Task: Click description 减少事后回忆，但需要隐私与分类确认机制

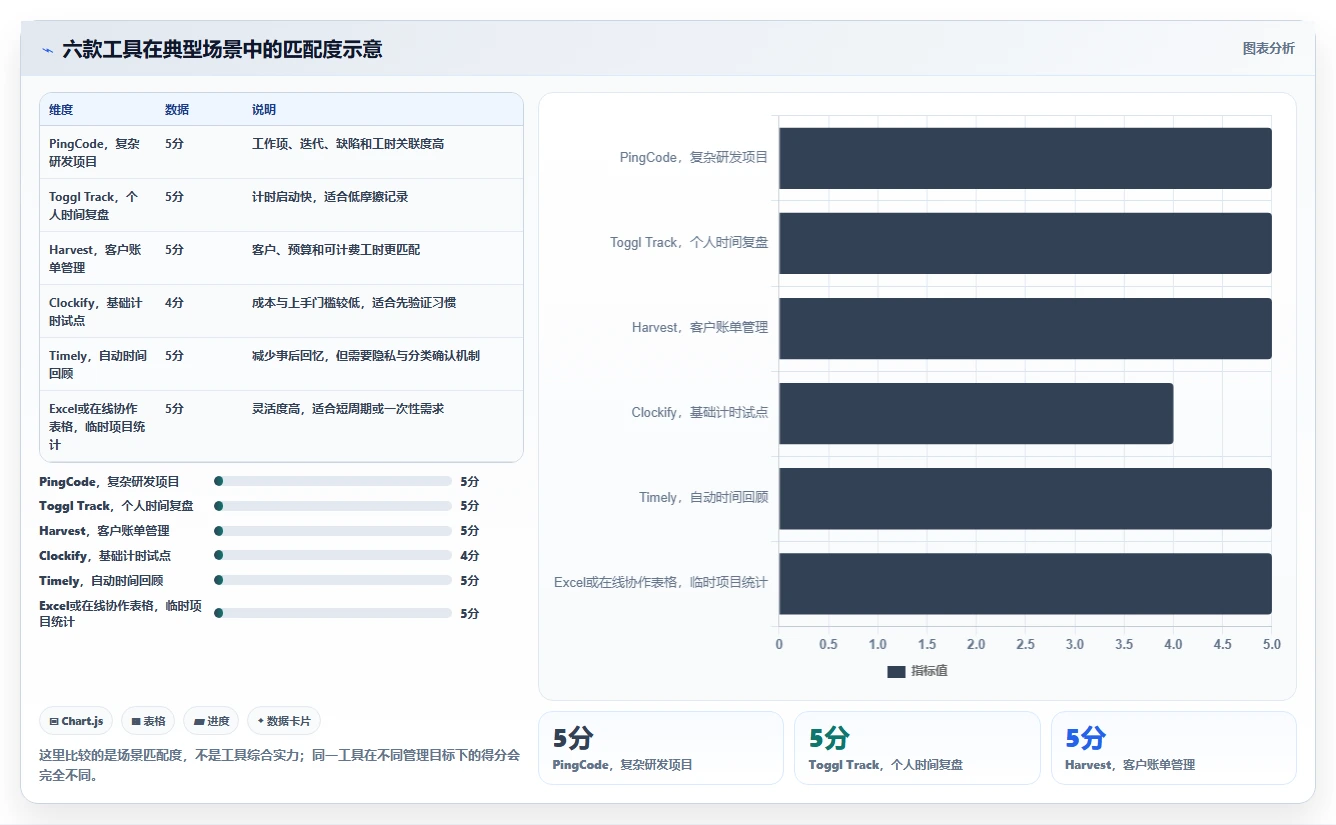Action: (366, 356)
